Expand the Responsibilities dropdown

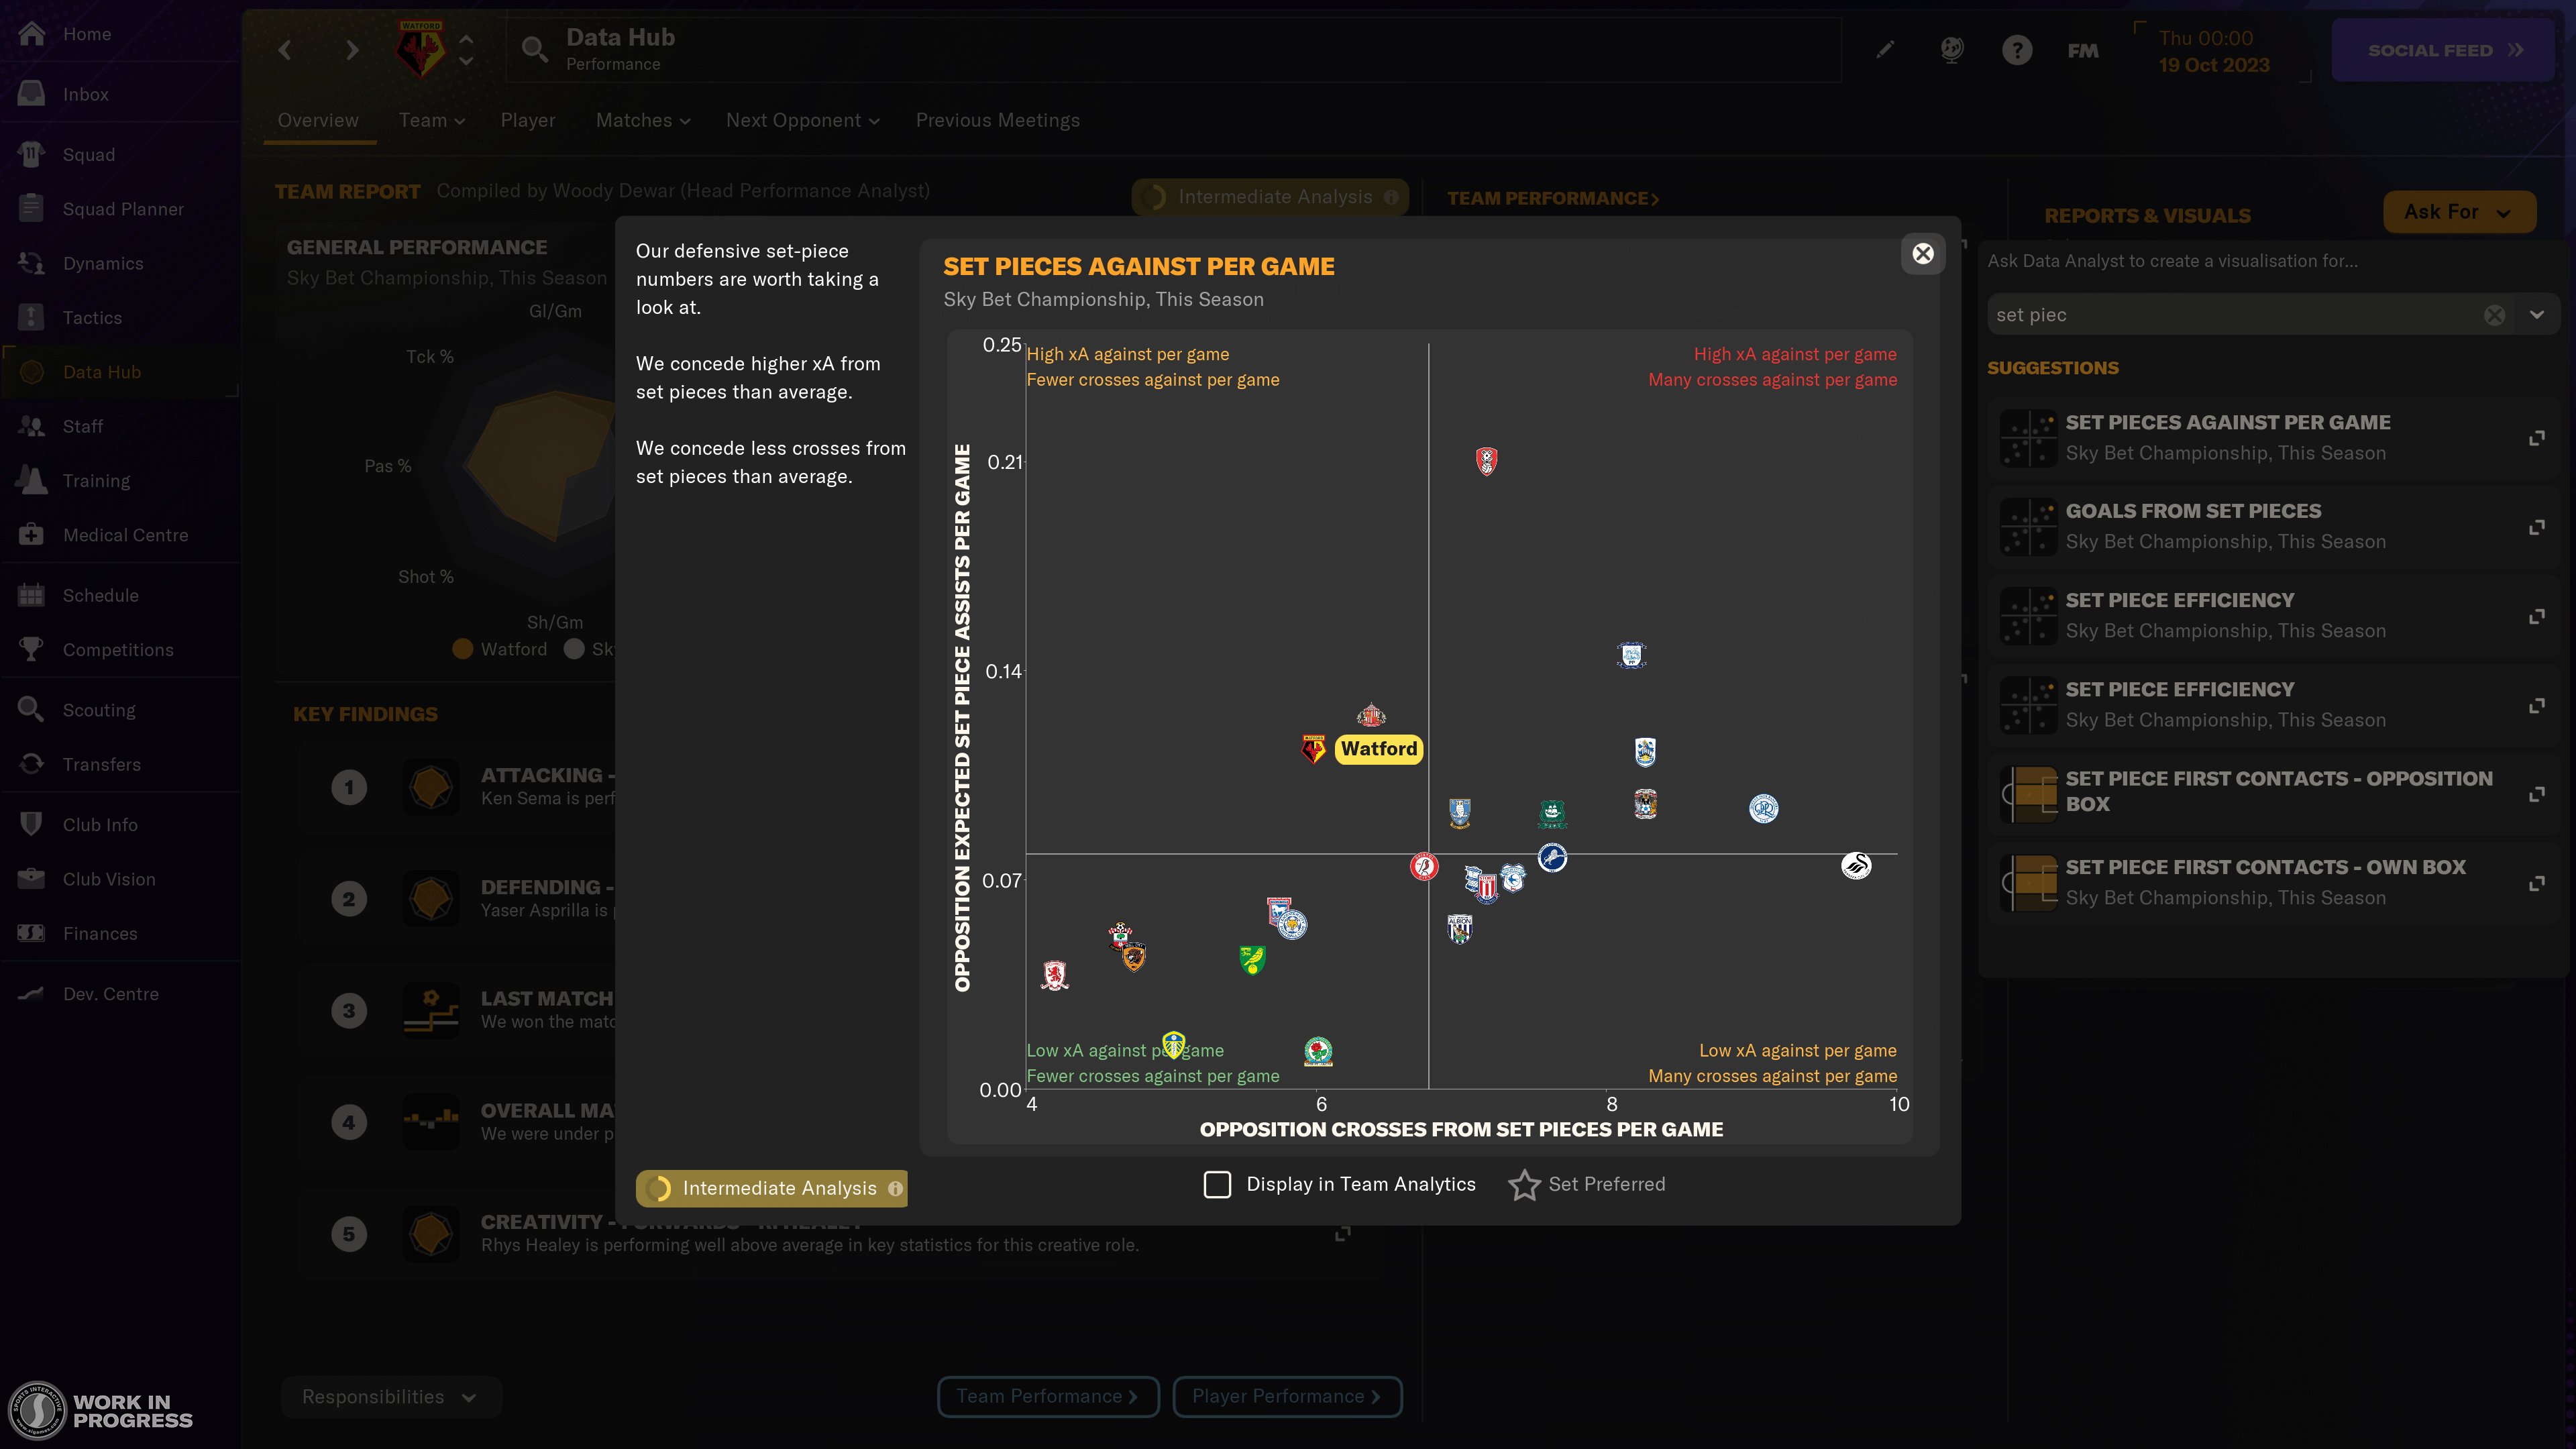pos(470,1396)
